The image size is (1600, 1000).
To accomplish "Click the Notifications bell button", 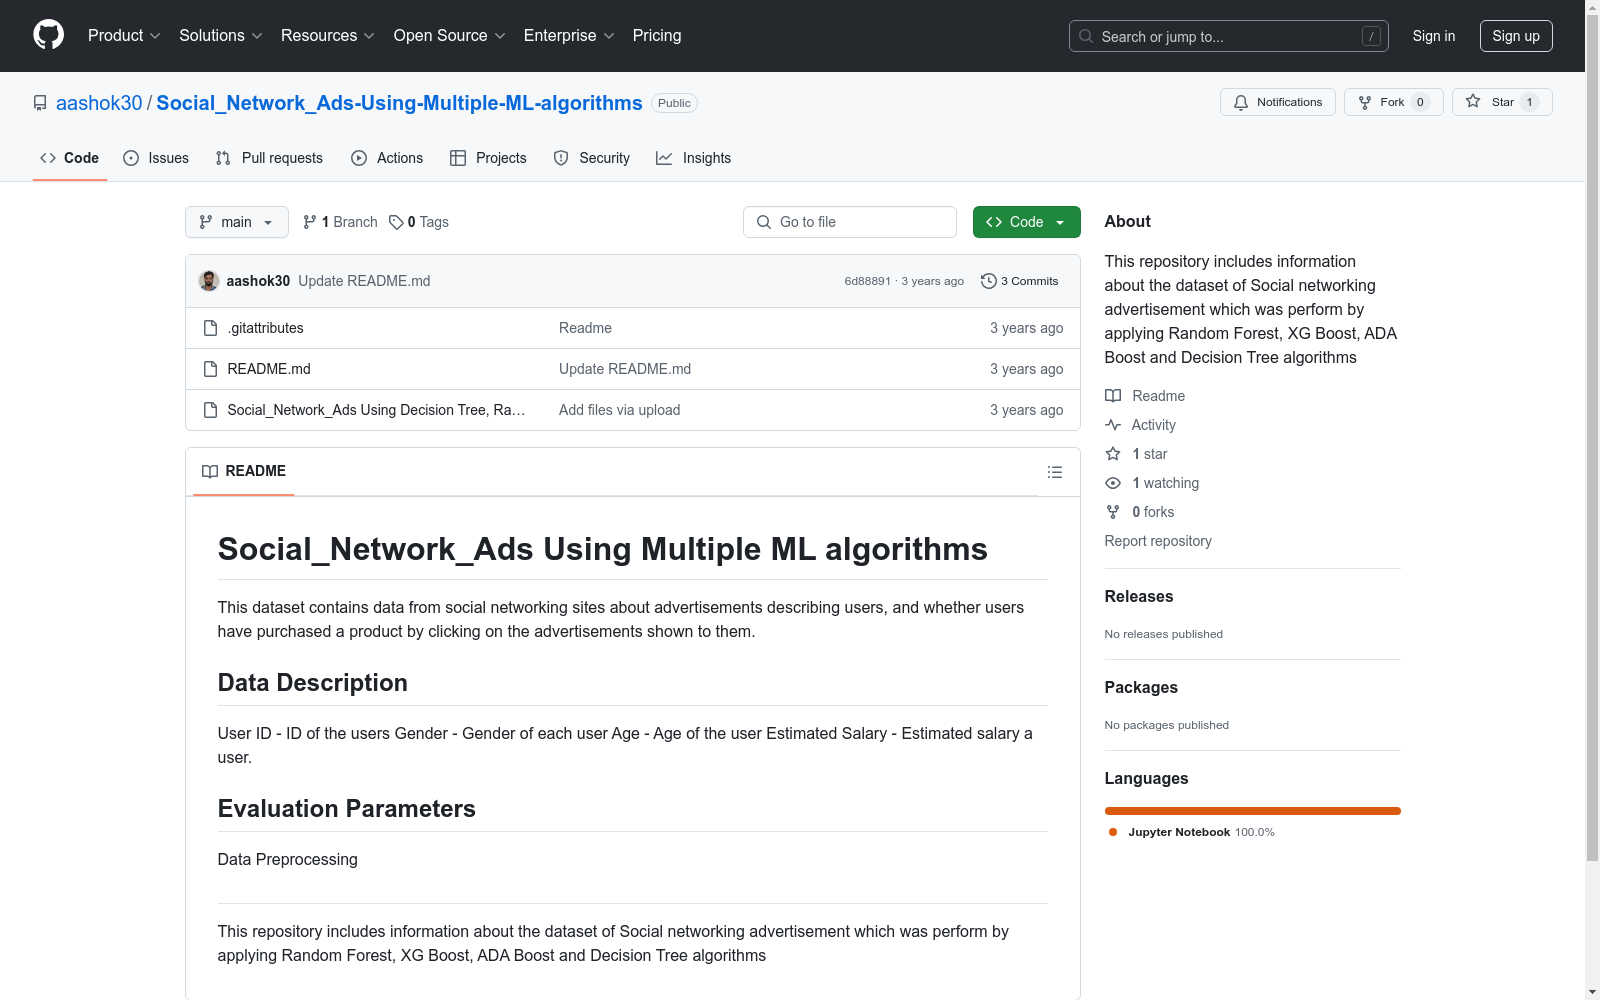I will [x=1277, y=102].
